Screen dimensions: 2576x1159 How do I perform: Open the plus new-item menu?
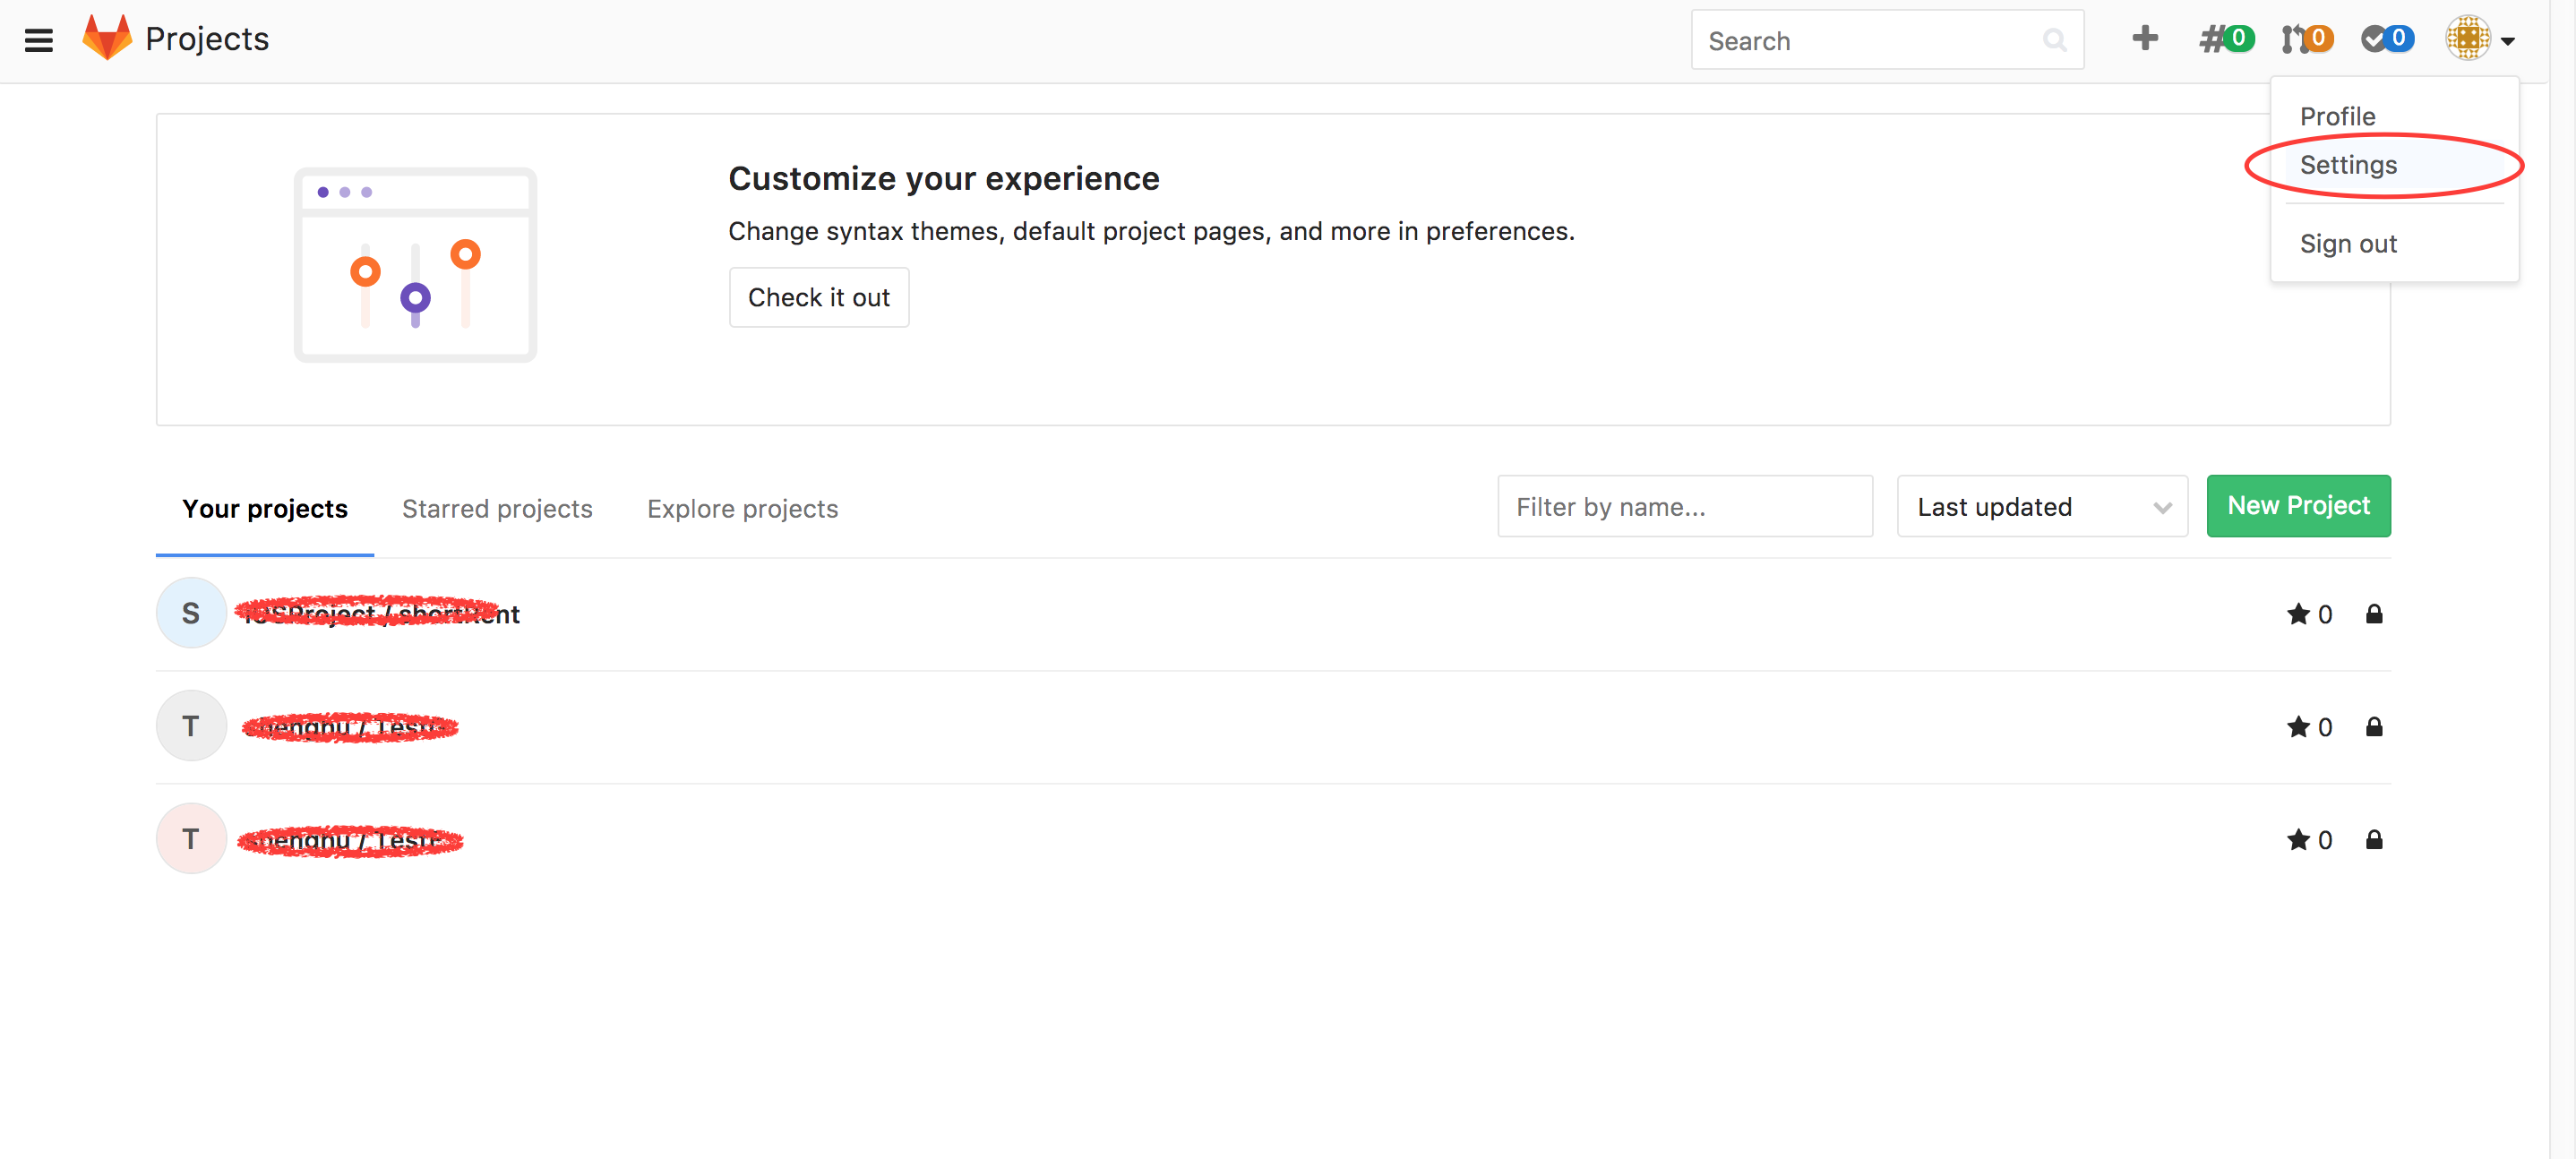tap(2144, 39)
